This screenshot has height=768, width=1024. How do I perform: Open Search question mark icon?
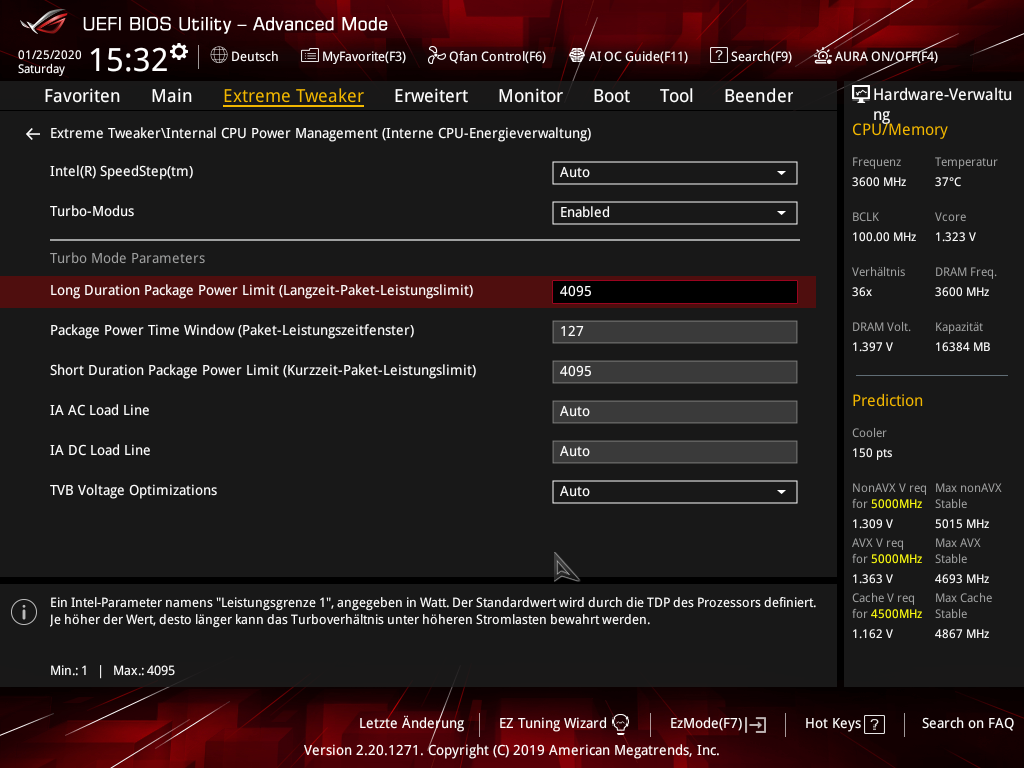click(718, 56)
